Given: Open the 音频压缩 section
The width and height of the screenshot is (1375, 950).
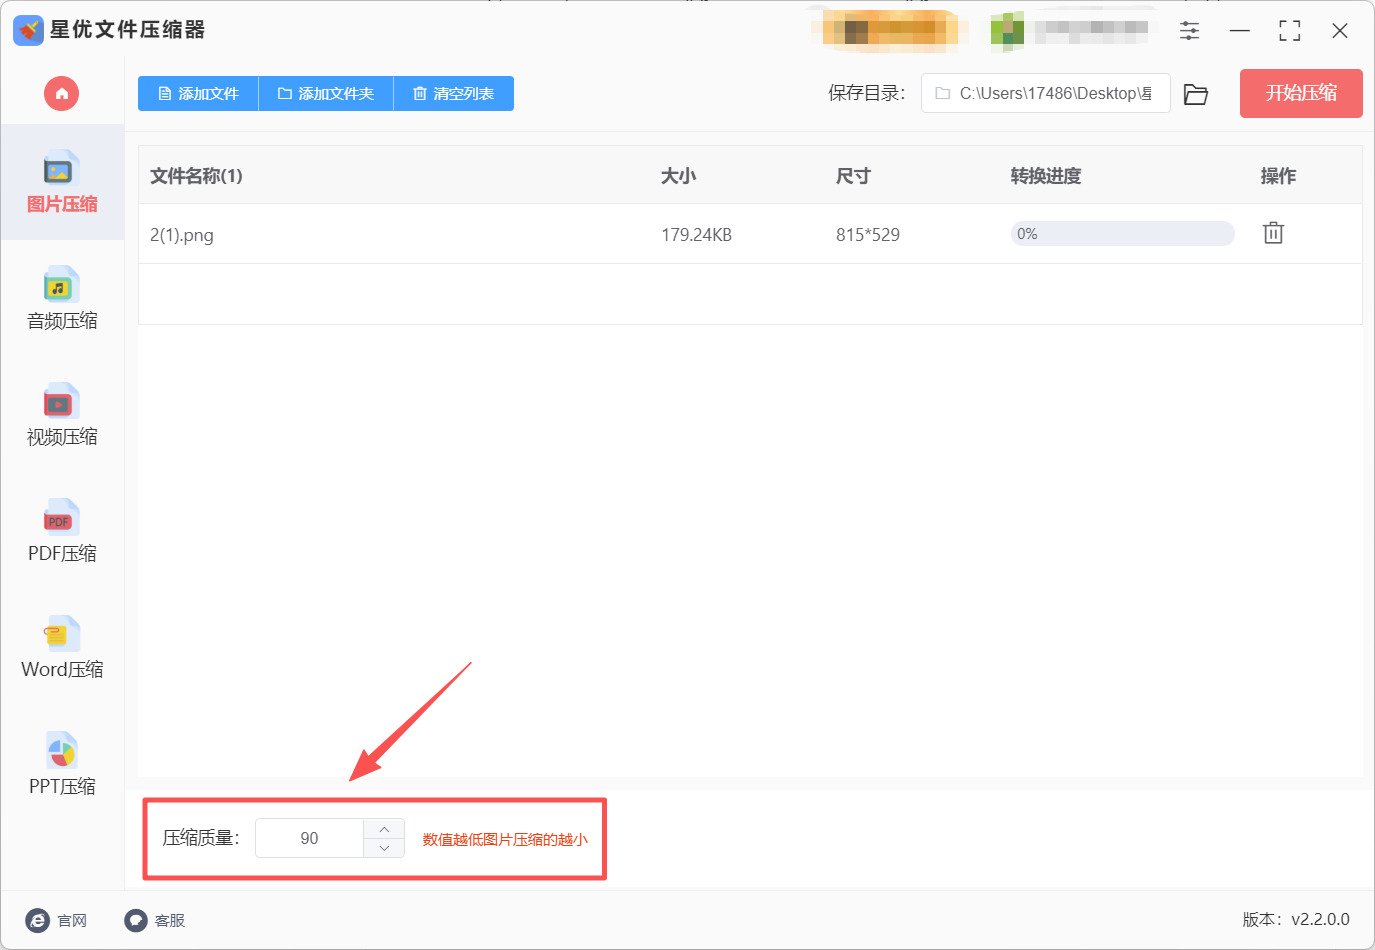Looking at the screenshot, I should coord(62,299).
